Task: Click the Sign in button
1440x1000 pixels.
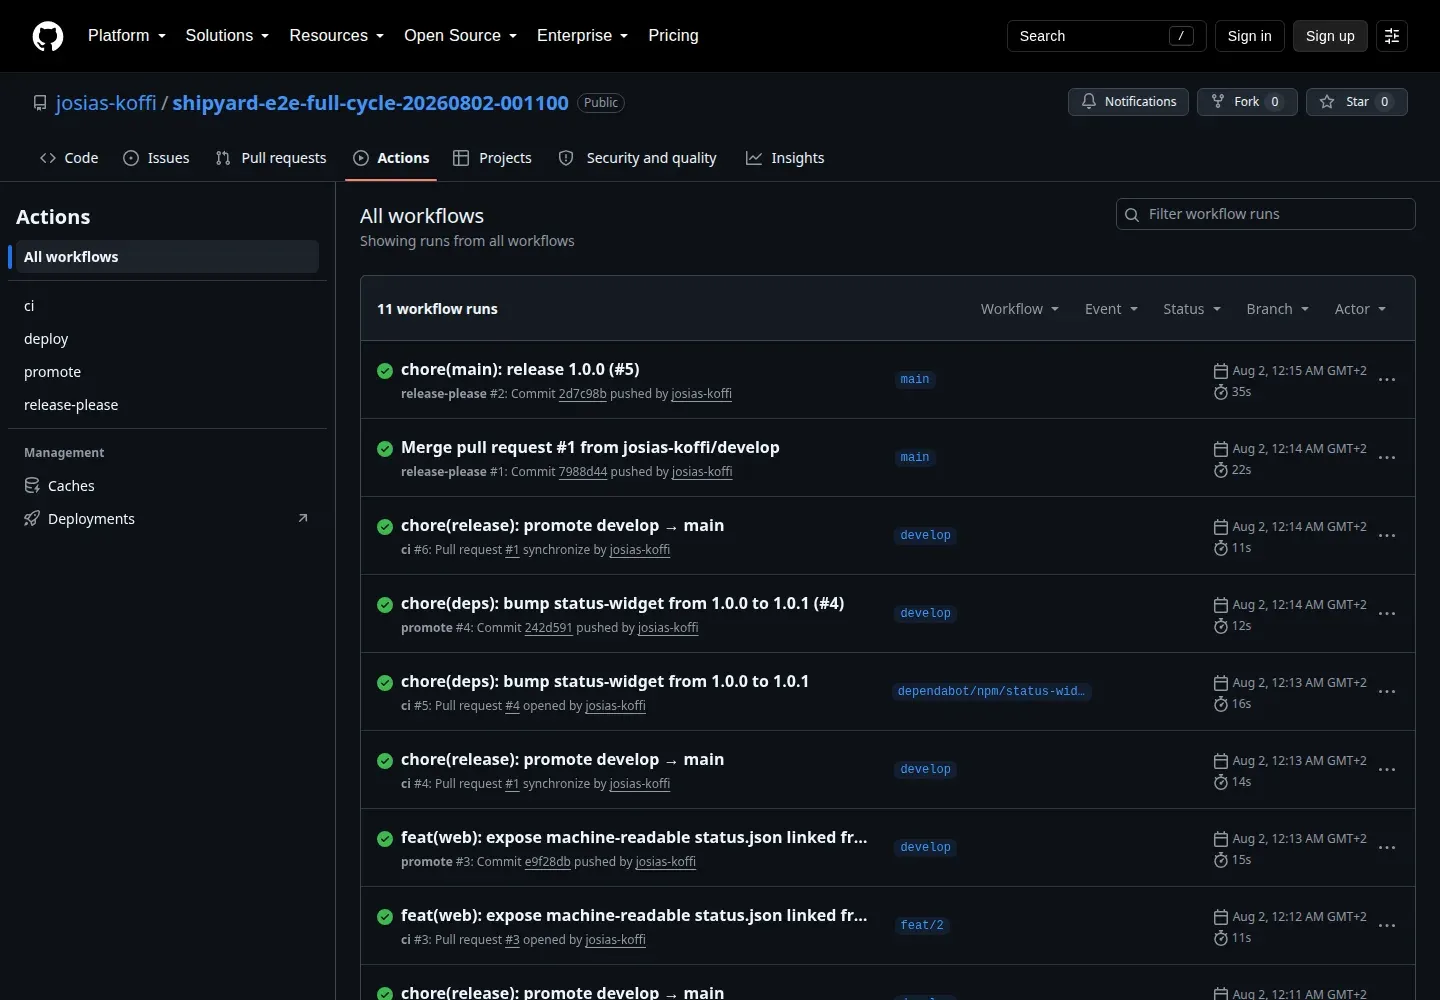Action: click(x=1250, y=36)
